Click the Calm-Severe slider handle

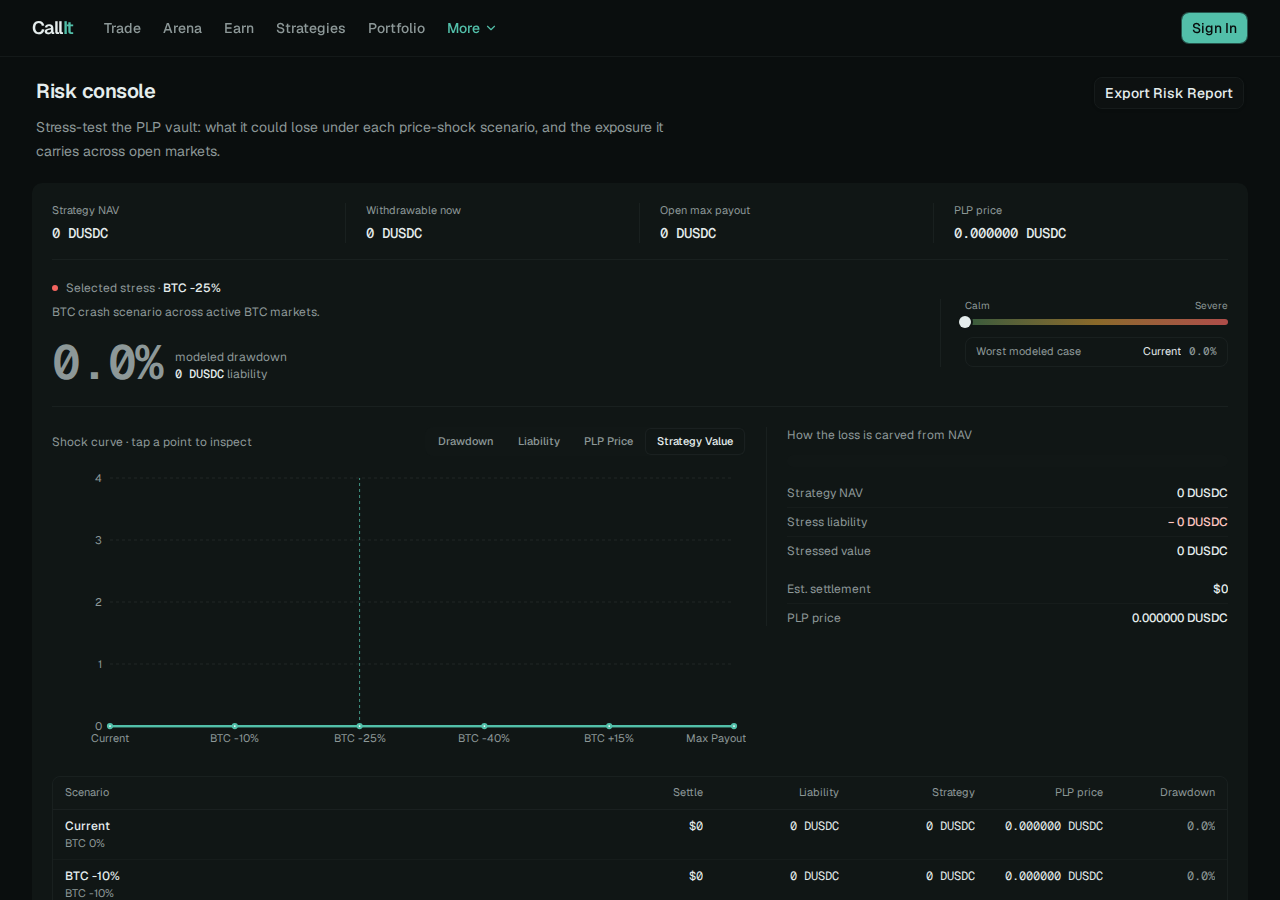(965, 322)
